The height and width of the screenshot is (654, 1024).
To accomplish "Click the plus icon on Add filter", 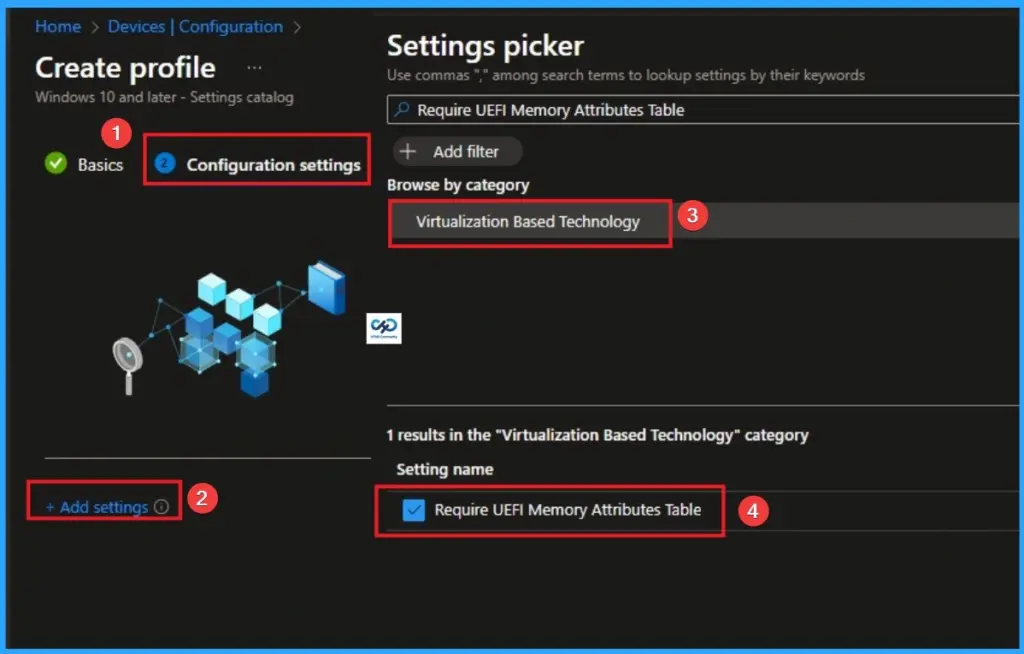I will point(409,151).
